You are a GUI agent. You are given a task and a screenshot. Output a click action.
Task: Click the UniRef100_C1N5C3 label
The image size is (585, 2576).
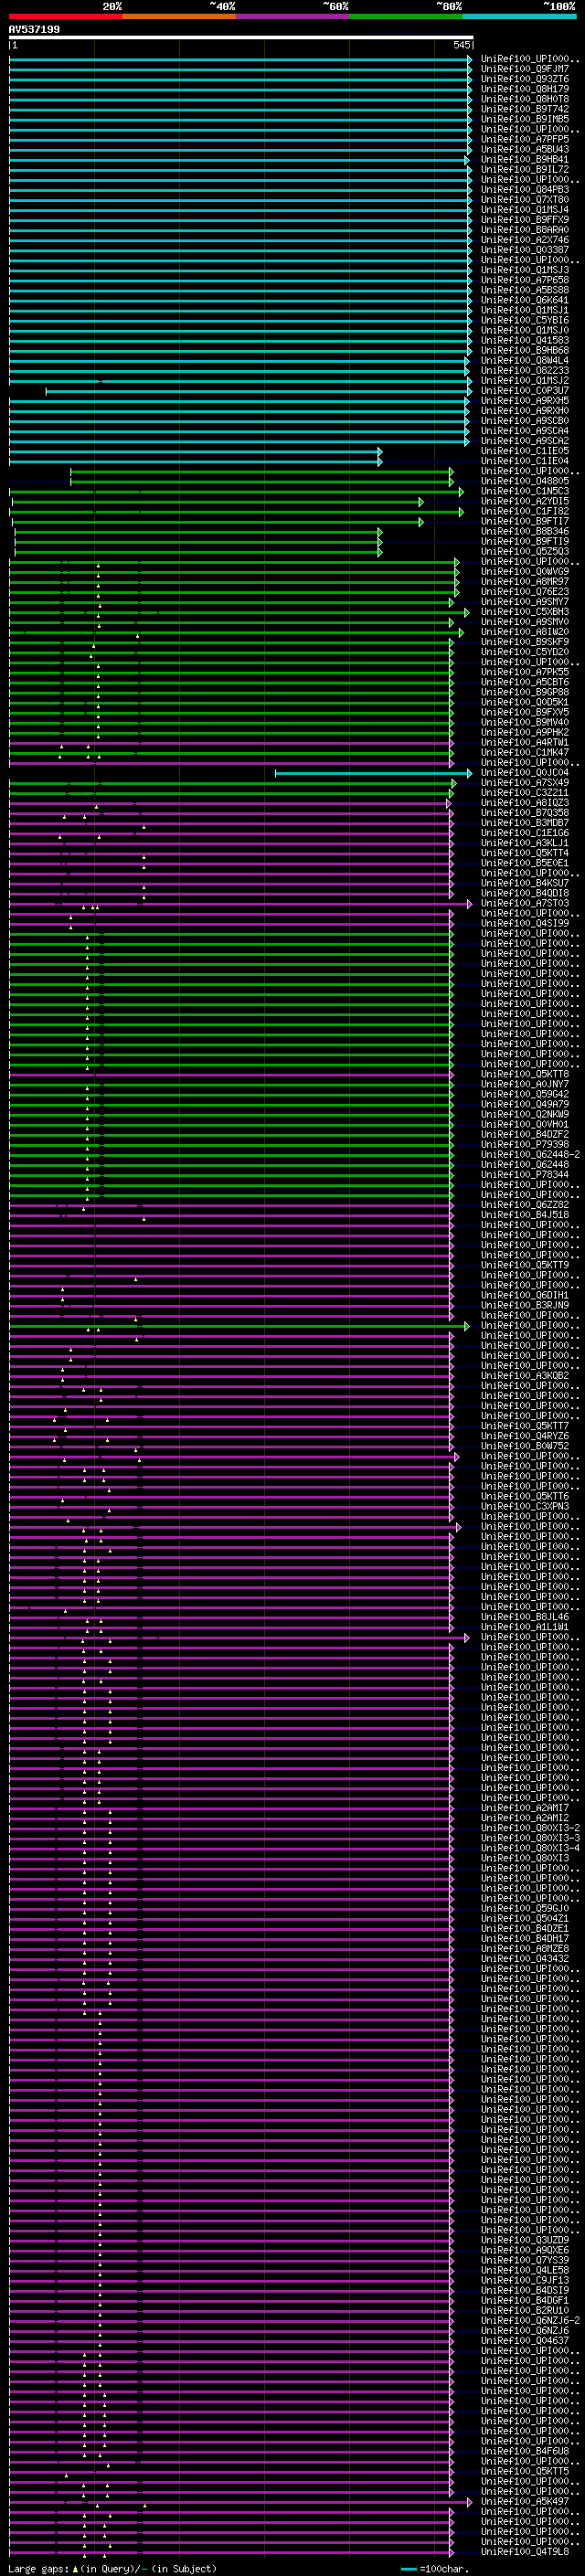(x=525, y=491)
